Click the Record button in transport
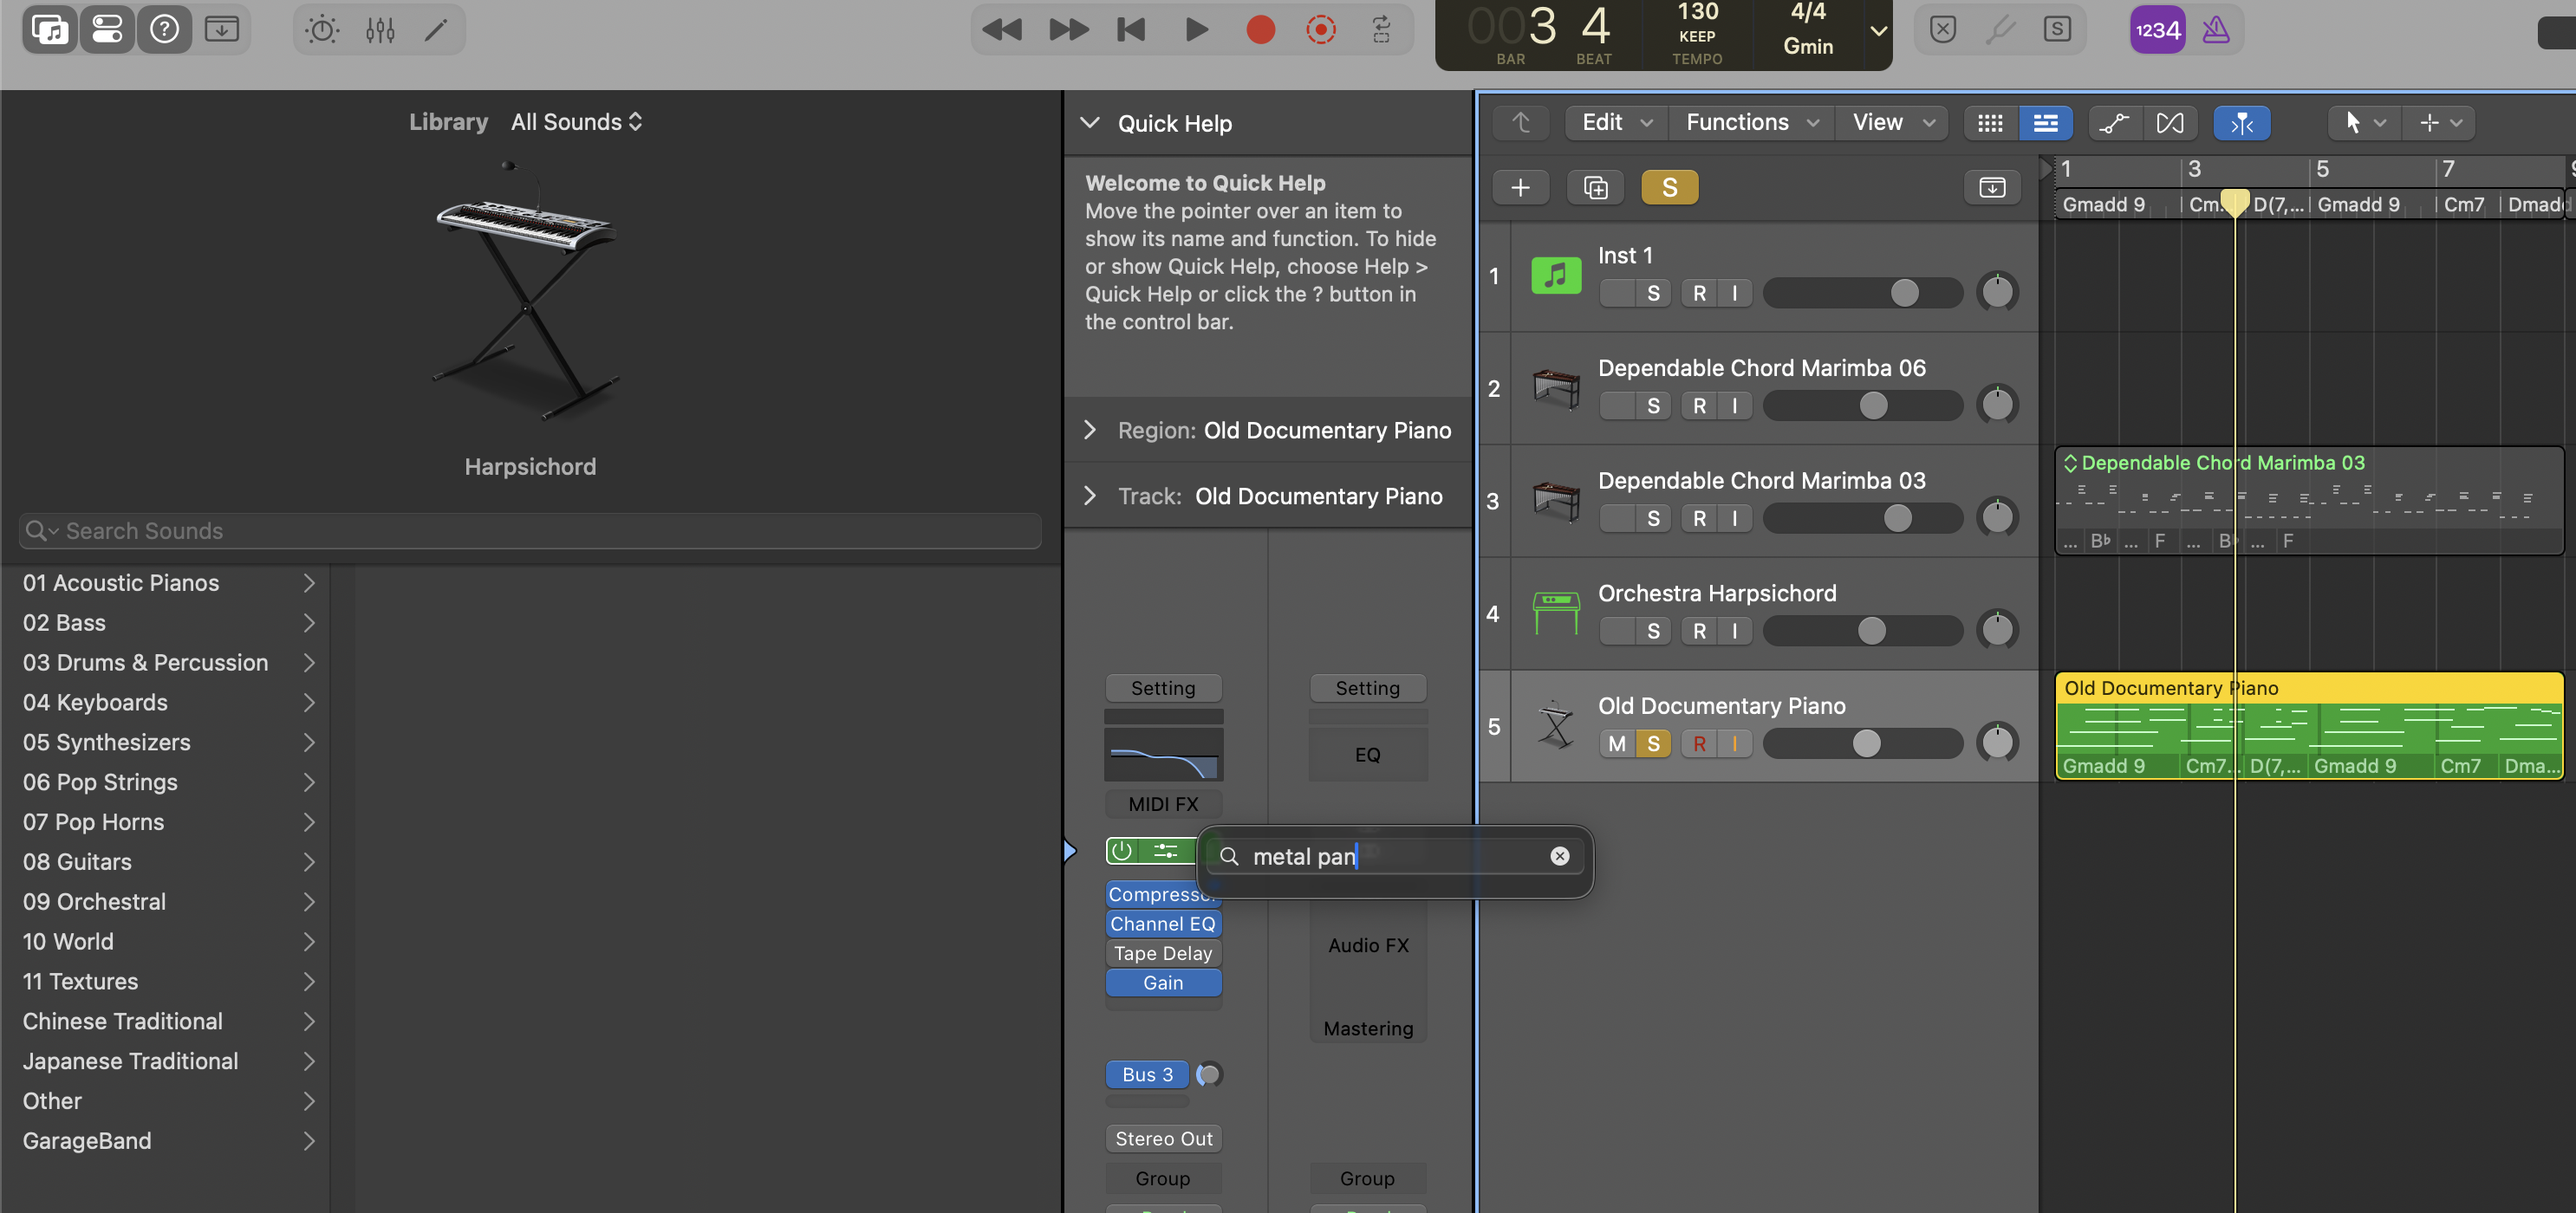The image size is (2576, 1213). 1260,30
